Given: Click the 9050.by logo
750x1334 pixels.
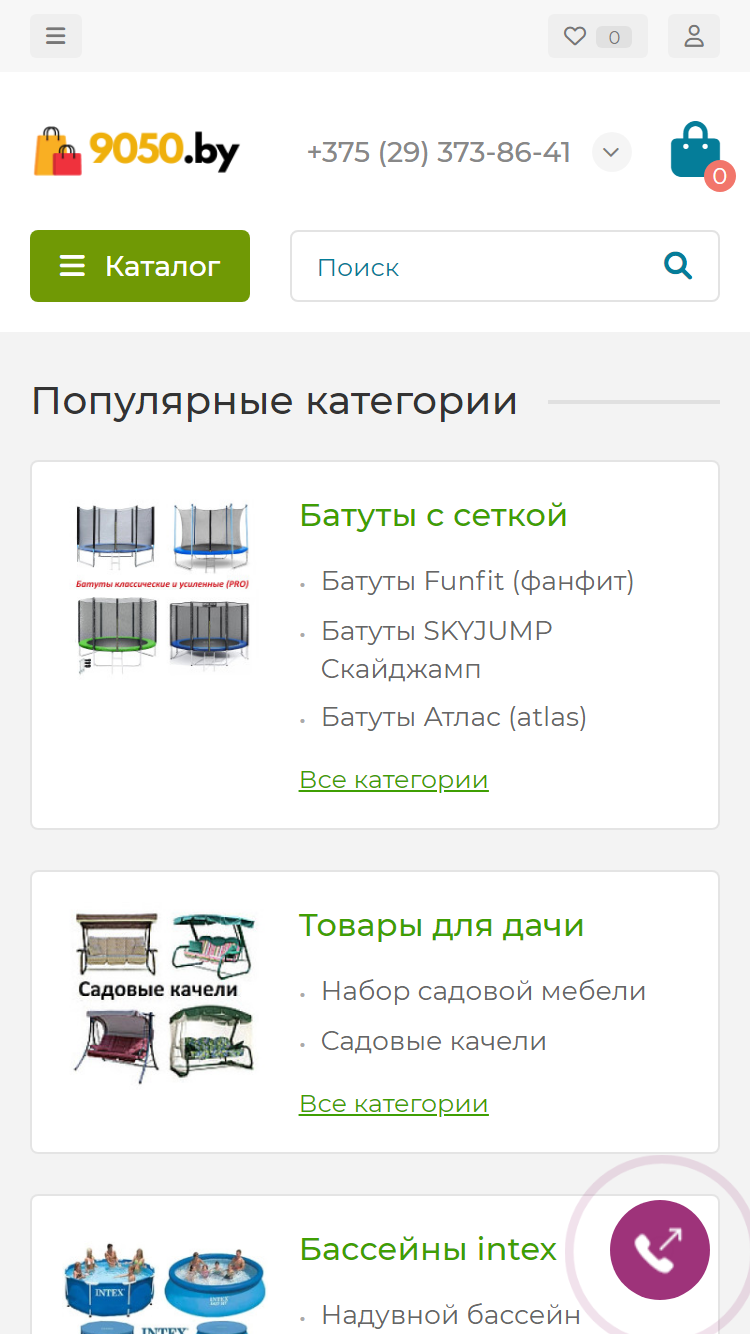Looking at the screenshot, I should (x=137, y=151).
